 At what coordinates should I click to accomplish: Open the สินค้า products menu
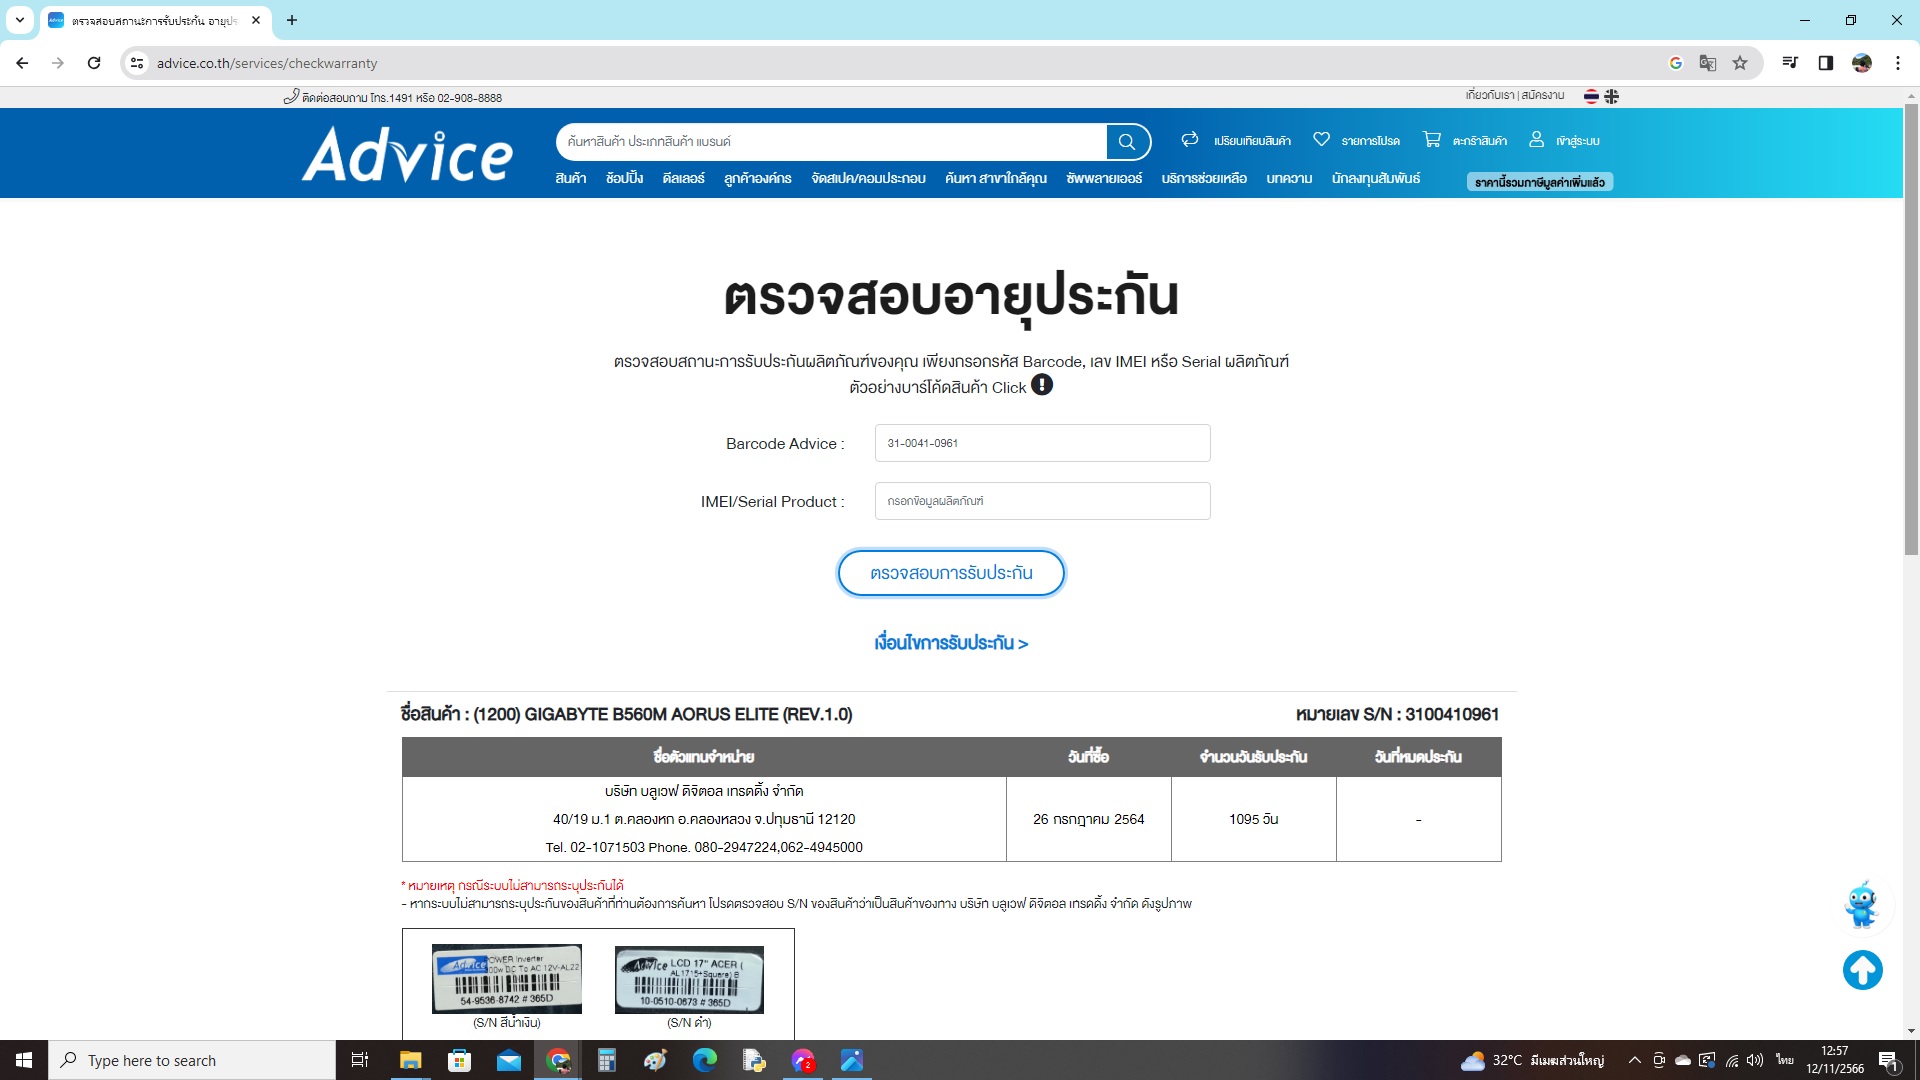[570, 178]
